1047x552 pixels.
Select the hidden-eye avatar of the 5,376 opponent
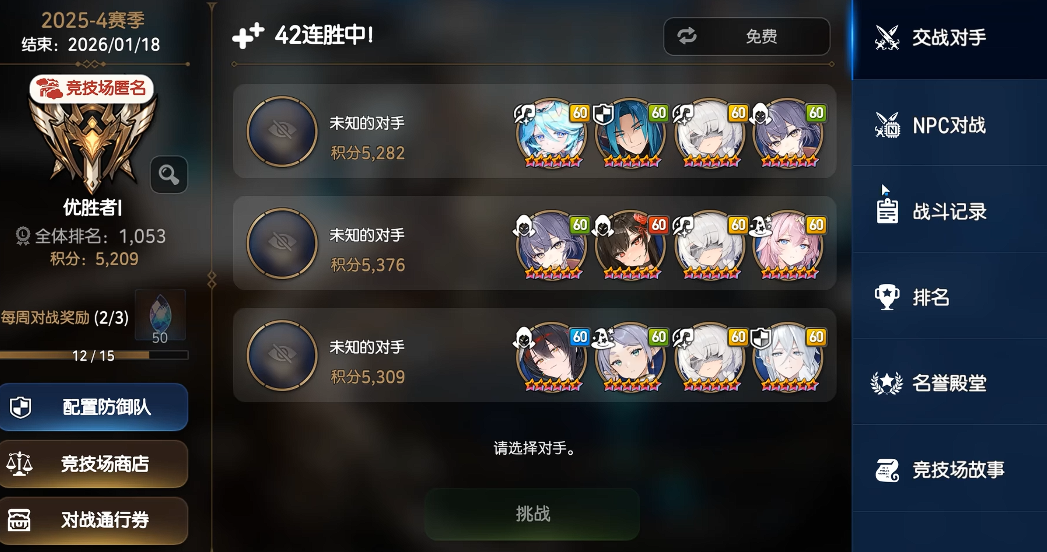tap(282, 243)
